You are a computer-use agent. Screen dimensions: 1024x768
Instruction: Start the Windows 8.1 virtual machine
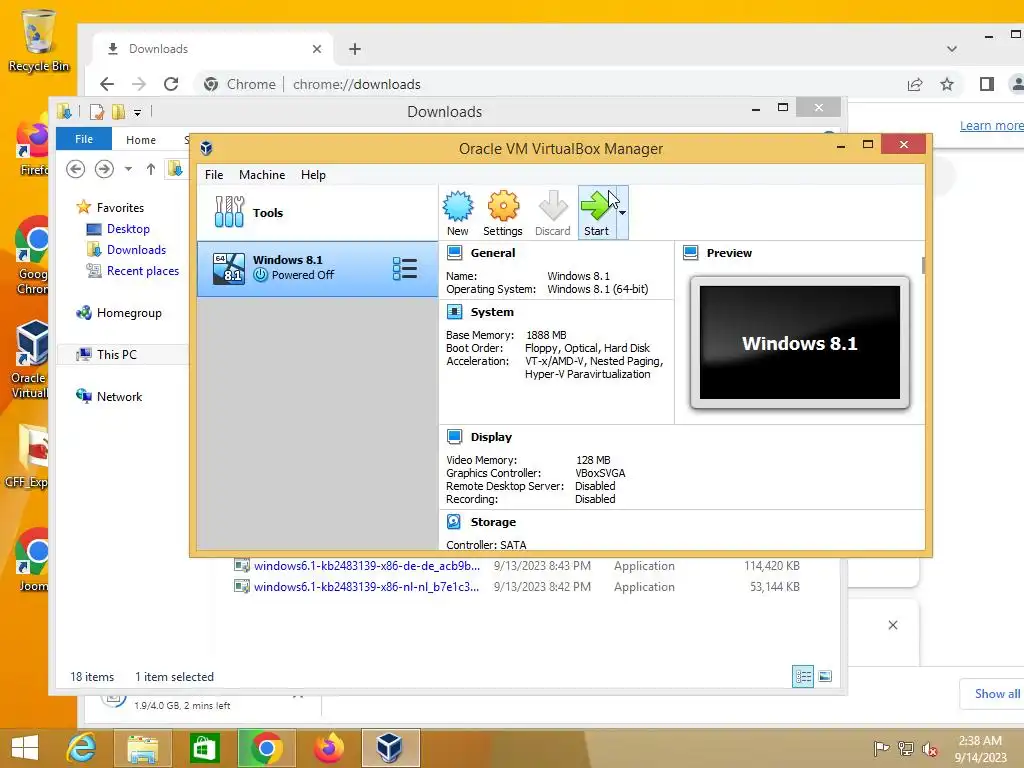pos(596,213)
